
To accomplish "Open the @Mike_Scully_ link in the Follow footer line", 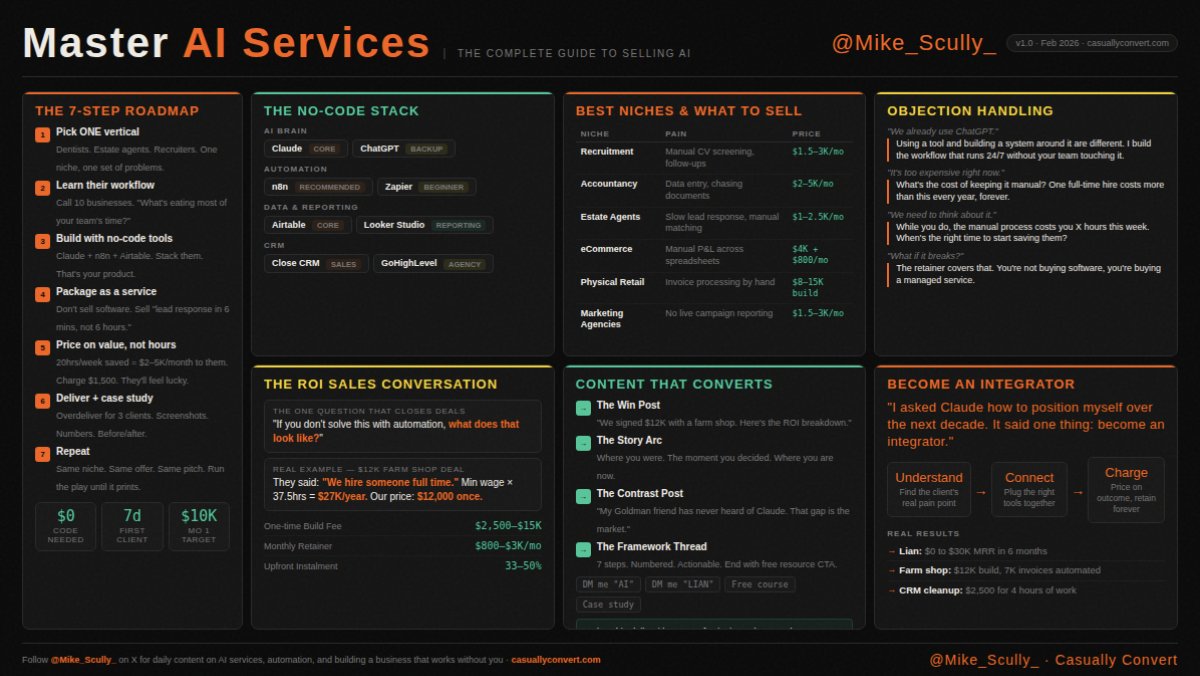I will [84, 660].
